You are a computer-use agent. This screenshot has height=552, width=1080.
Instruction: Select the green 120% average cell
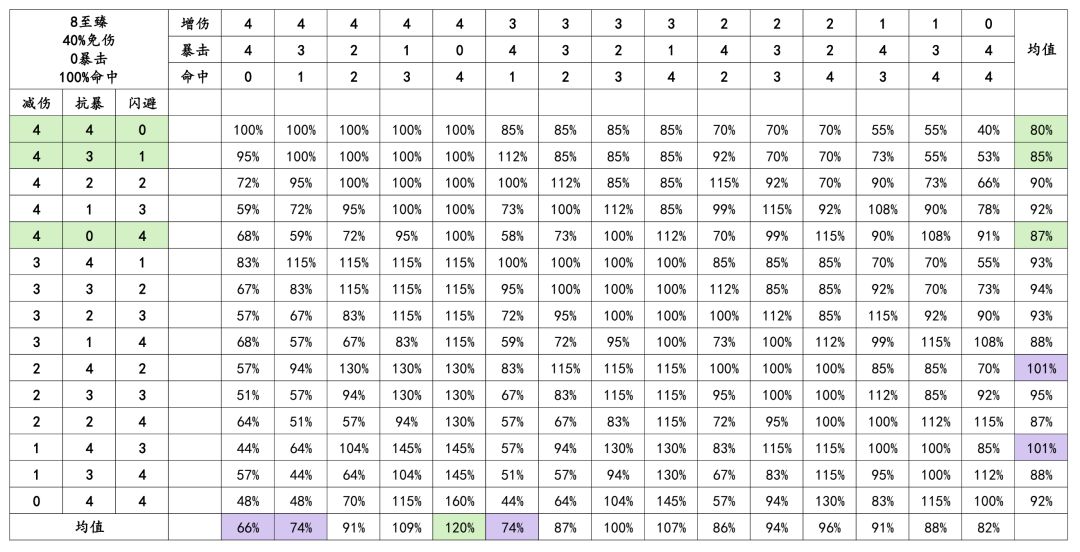[x=459, y=526]
